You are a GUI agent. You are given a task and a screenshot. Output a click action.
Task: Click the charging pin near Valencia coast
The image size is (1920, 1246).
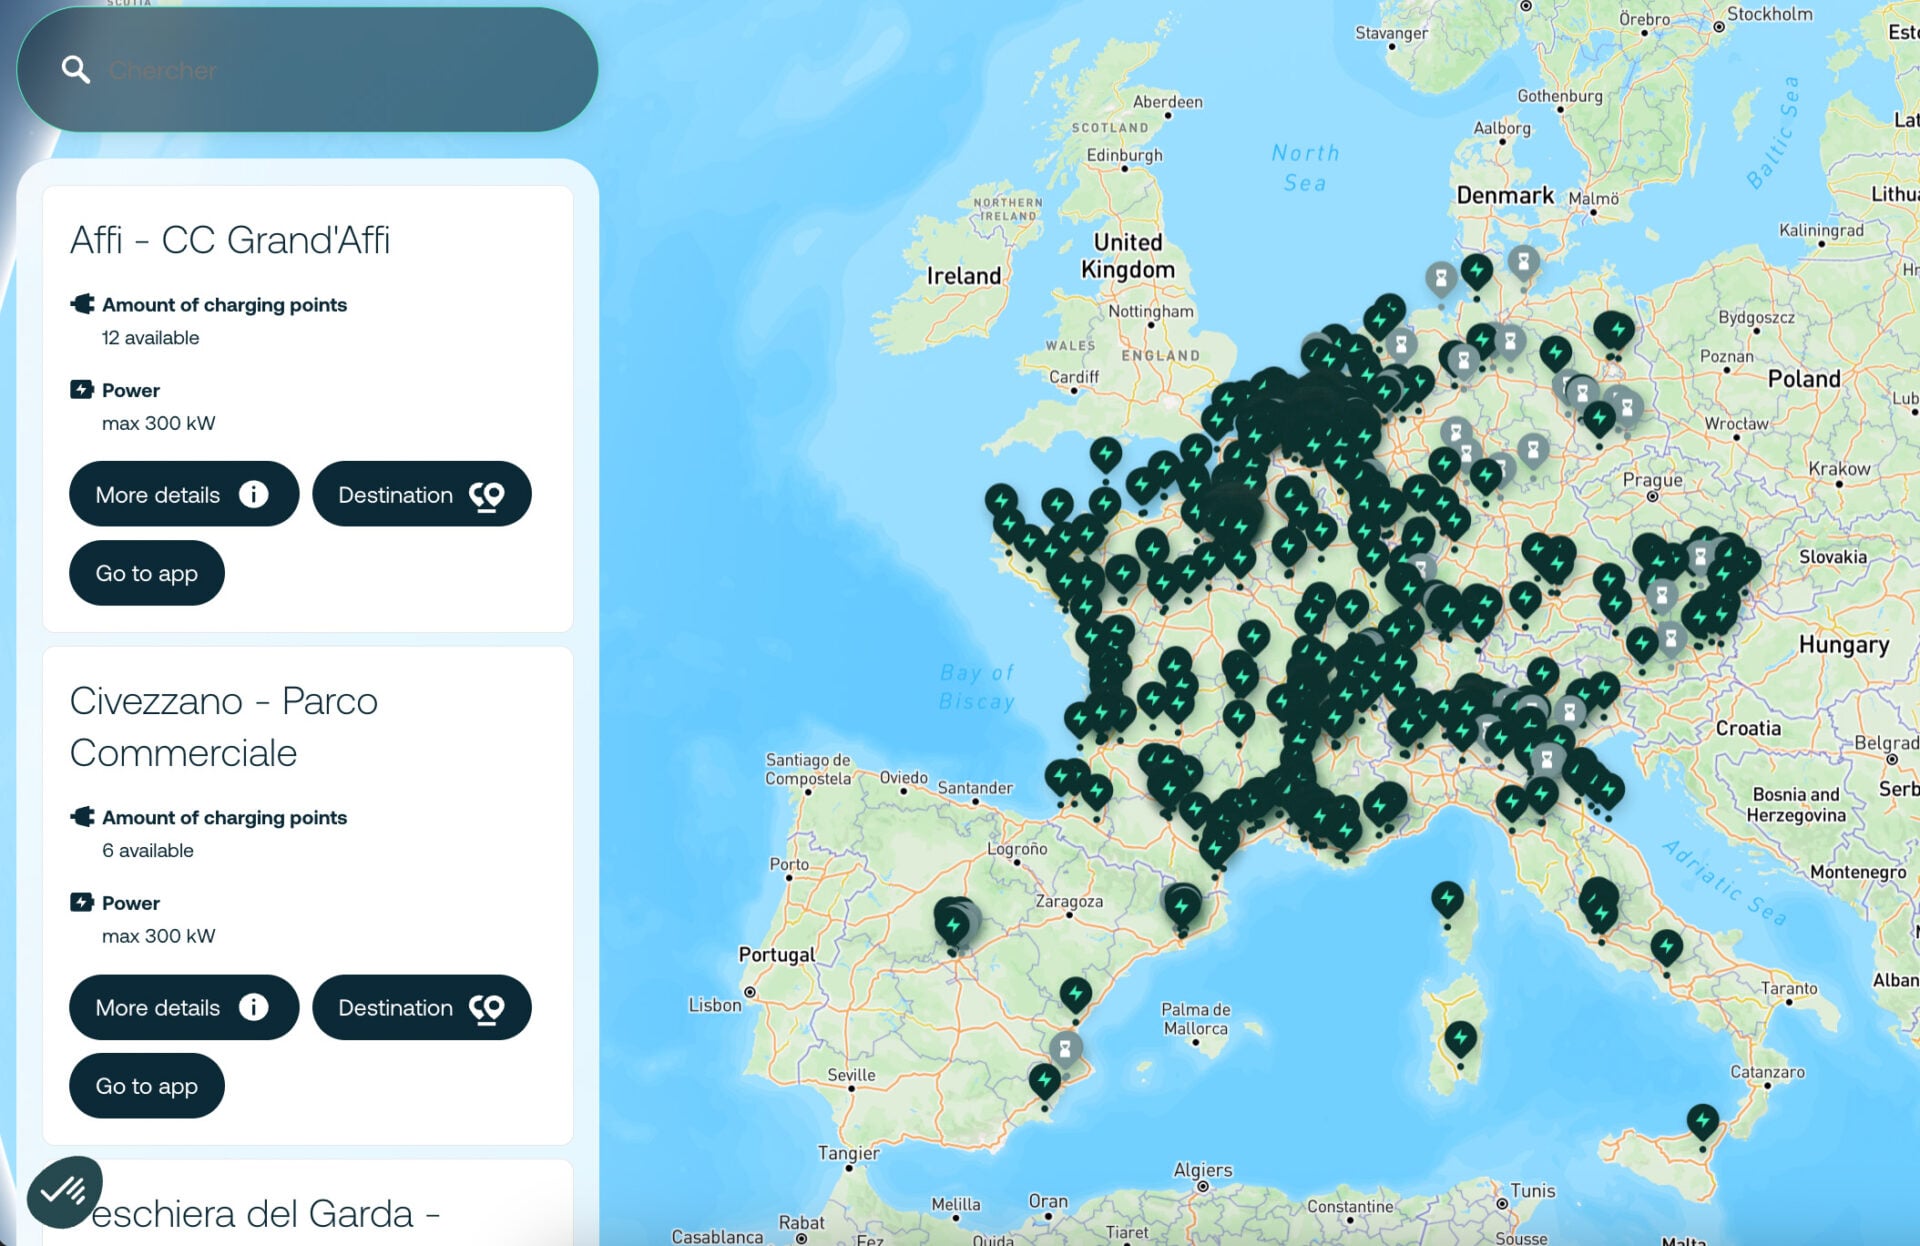(x=1075, y=993)
